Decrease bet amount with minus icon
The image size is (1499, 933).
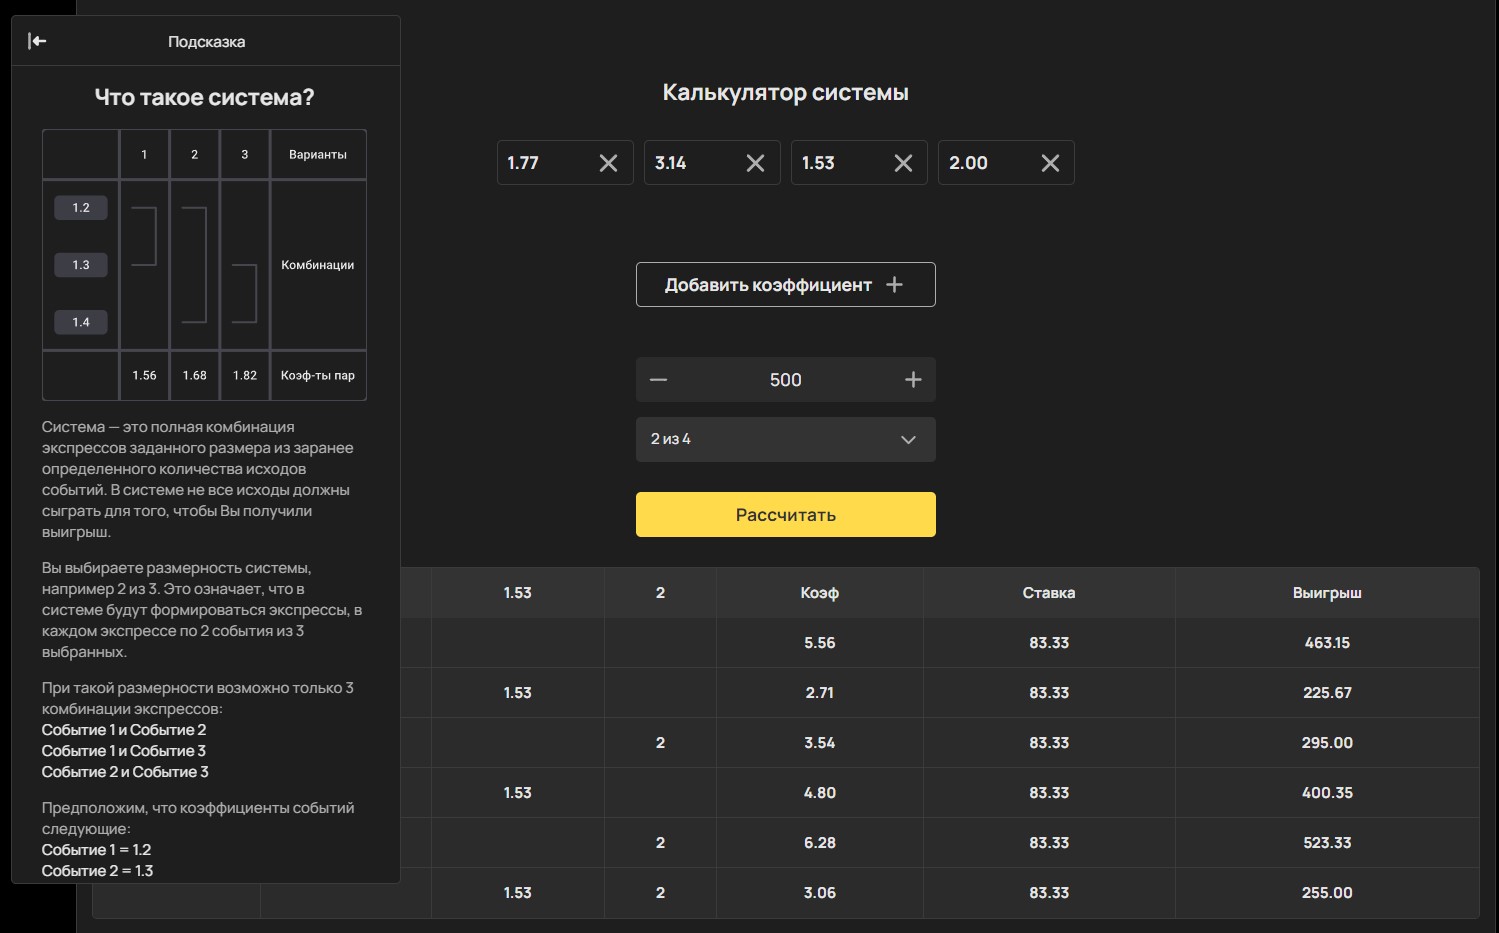point(658,380)
